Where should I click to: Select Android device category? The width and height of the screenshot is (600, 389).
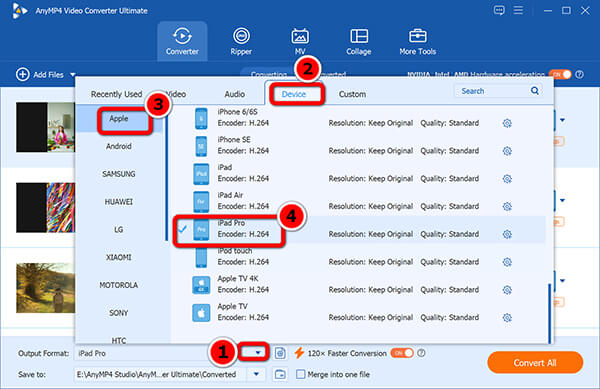point(119,146)
